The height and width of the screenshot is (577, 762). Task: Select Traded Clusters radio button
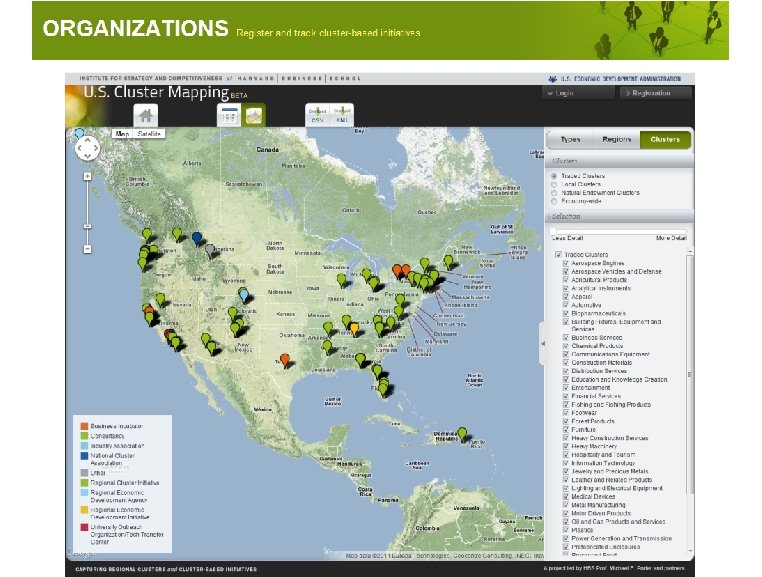pos(554,176)
